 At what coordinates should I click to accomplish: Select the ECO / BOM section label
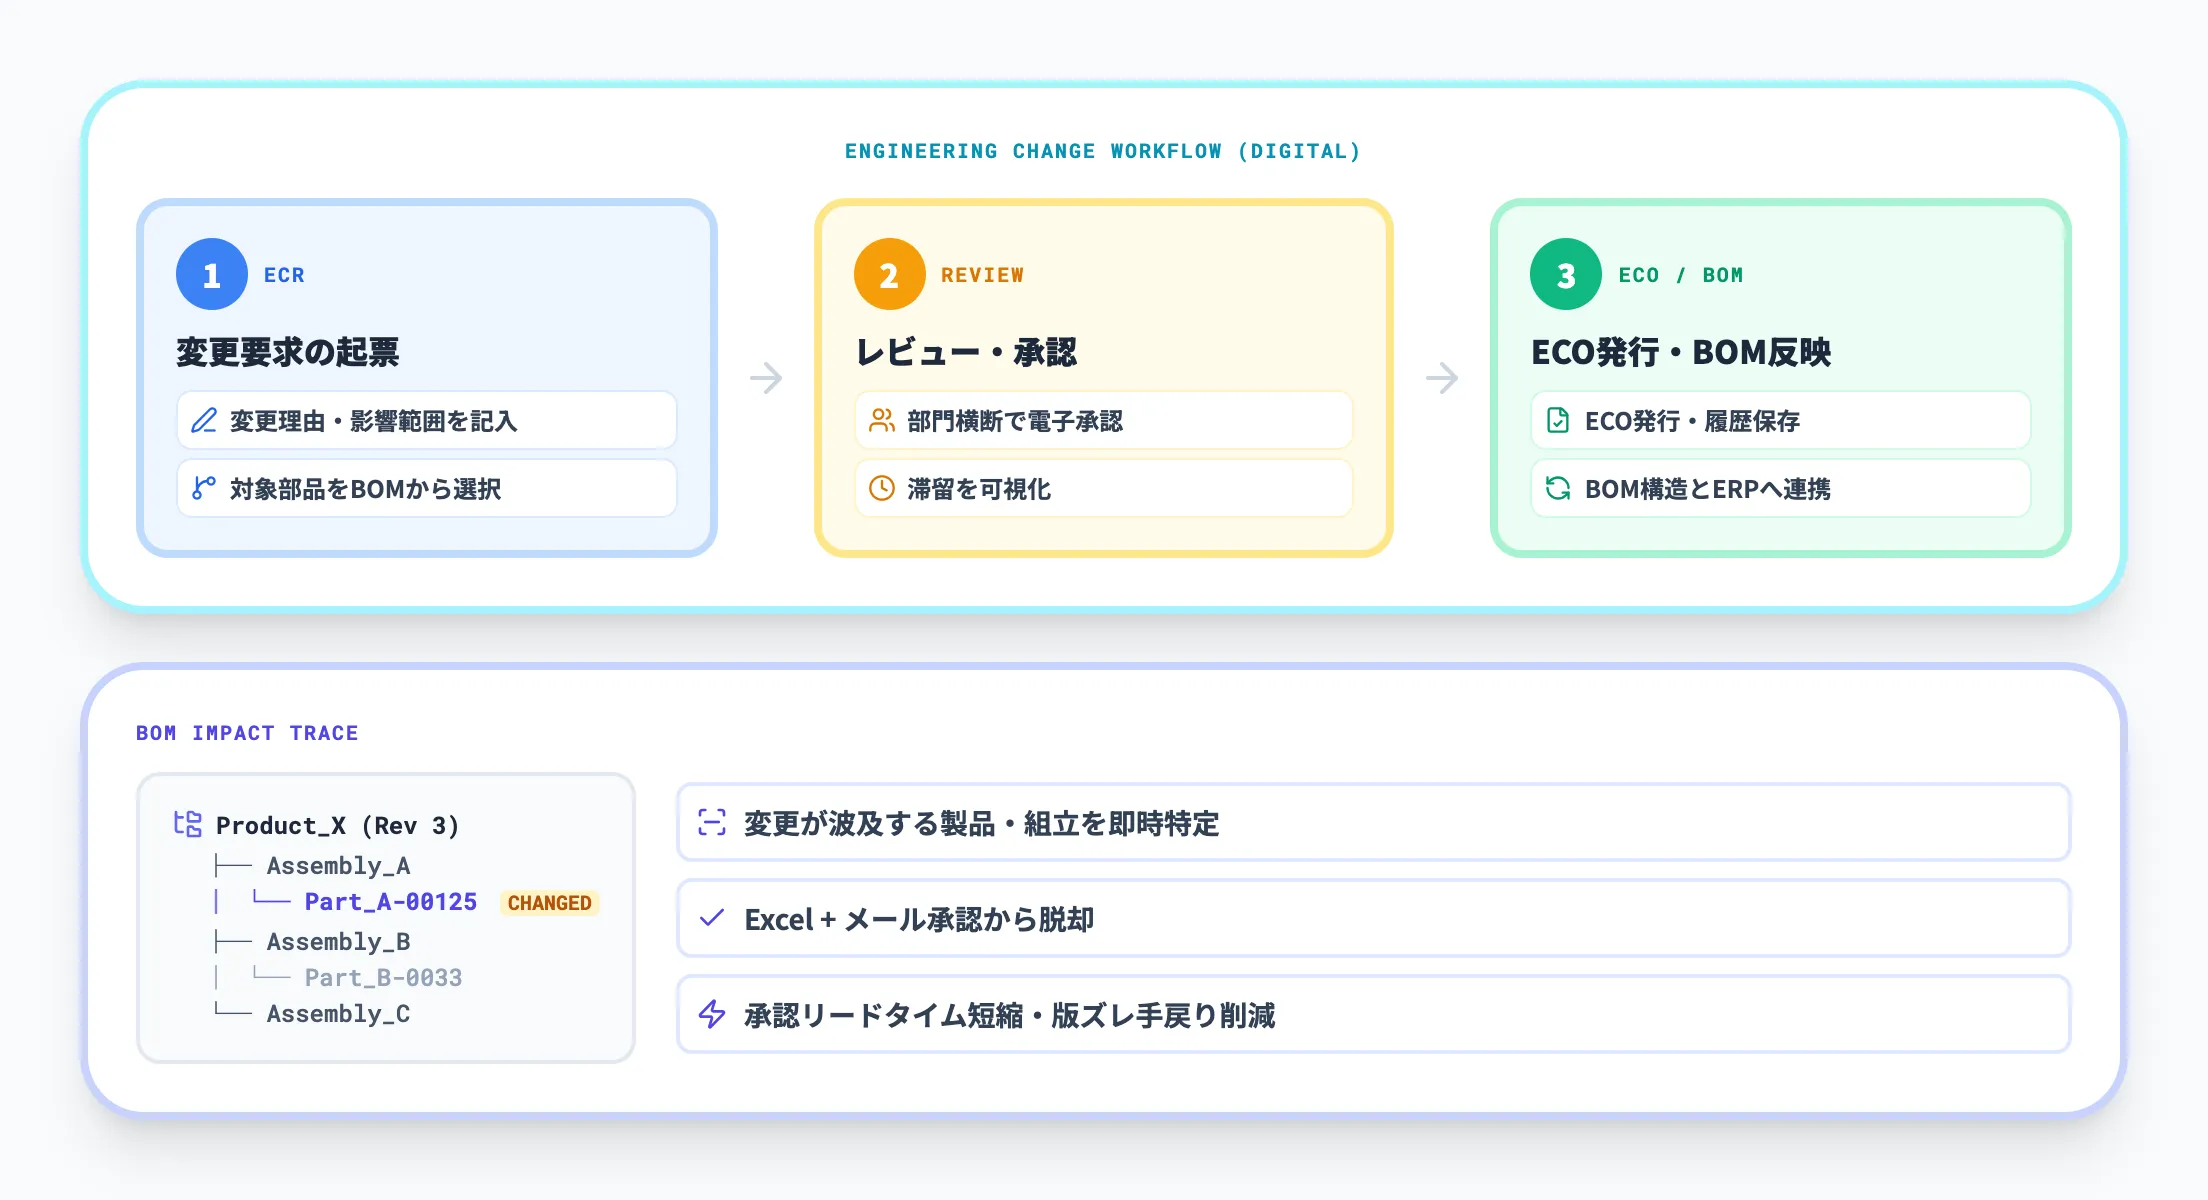click(x=1680, y=274)
